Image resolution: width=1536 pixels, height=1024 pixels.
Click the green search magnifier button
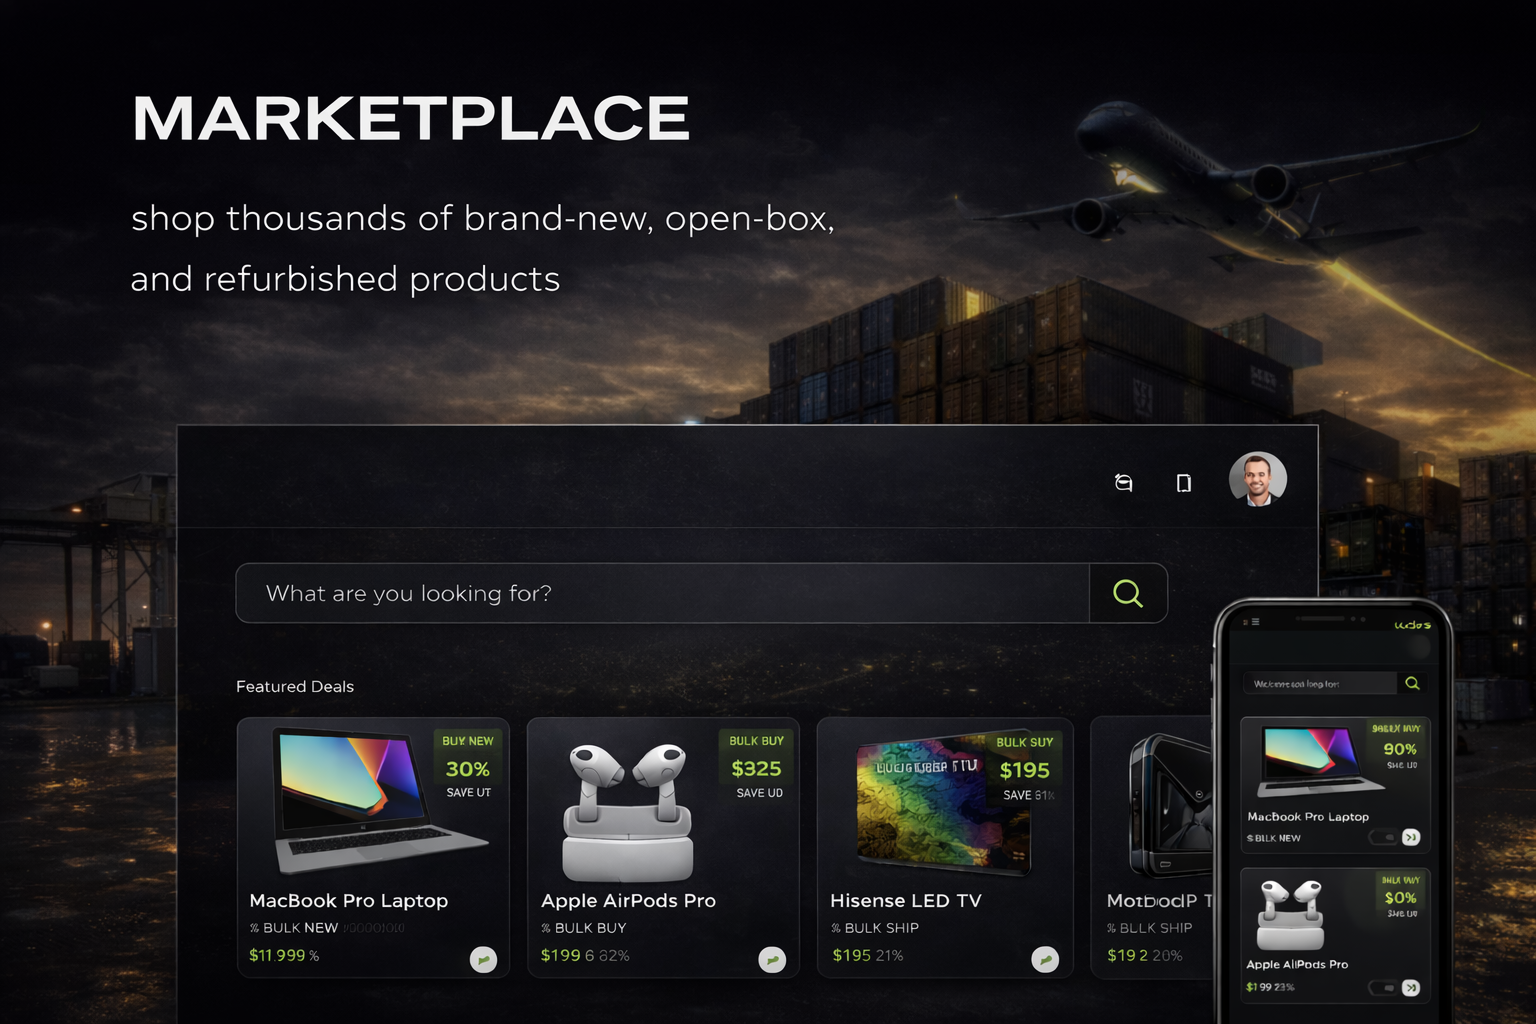point(1128,593)
